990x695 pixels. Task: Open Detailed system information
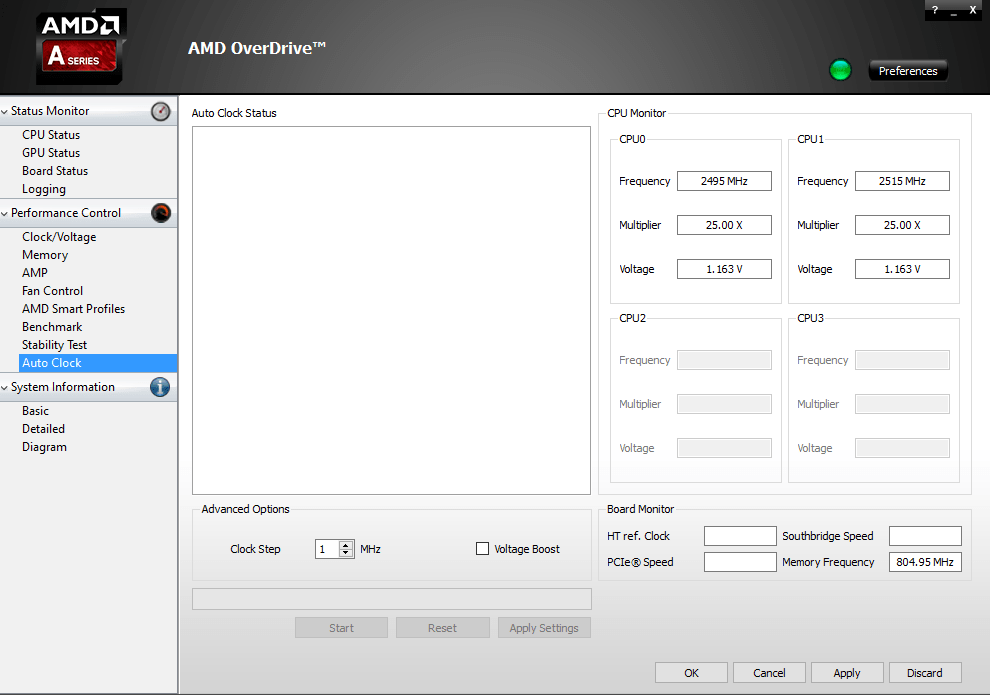point(43,429)
